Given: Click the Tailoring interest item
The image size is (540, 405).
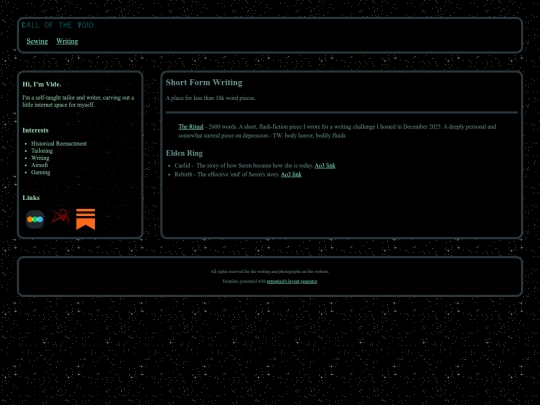Looking at the screenshot, I should 42,151.
